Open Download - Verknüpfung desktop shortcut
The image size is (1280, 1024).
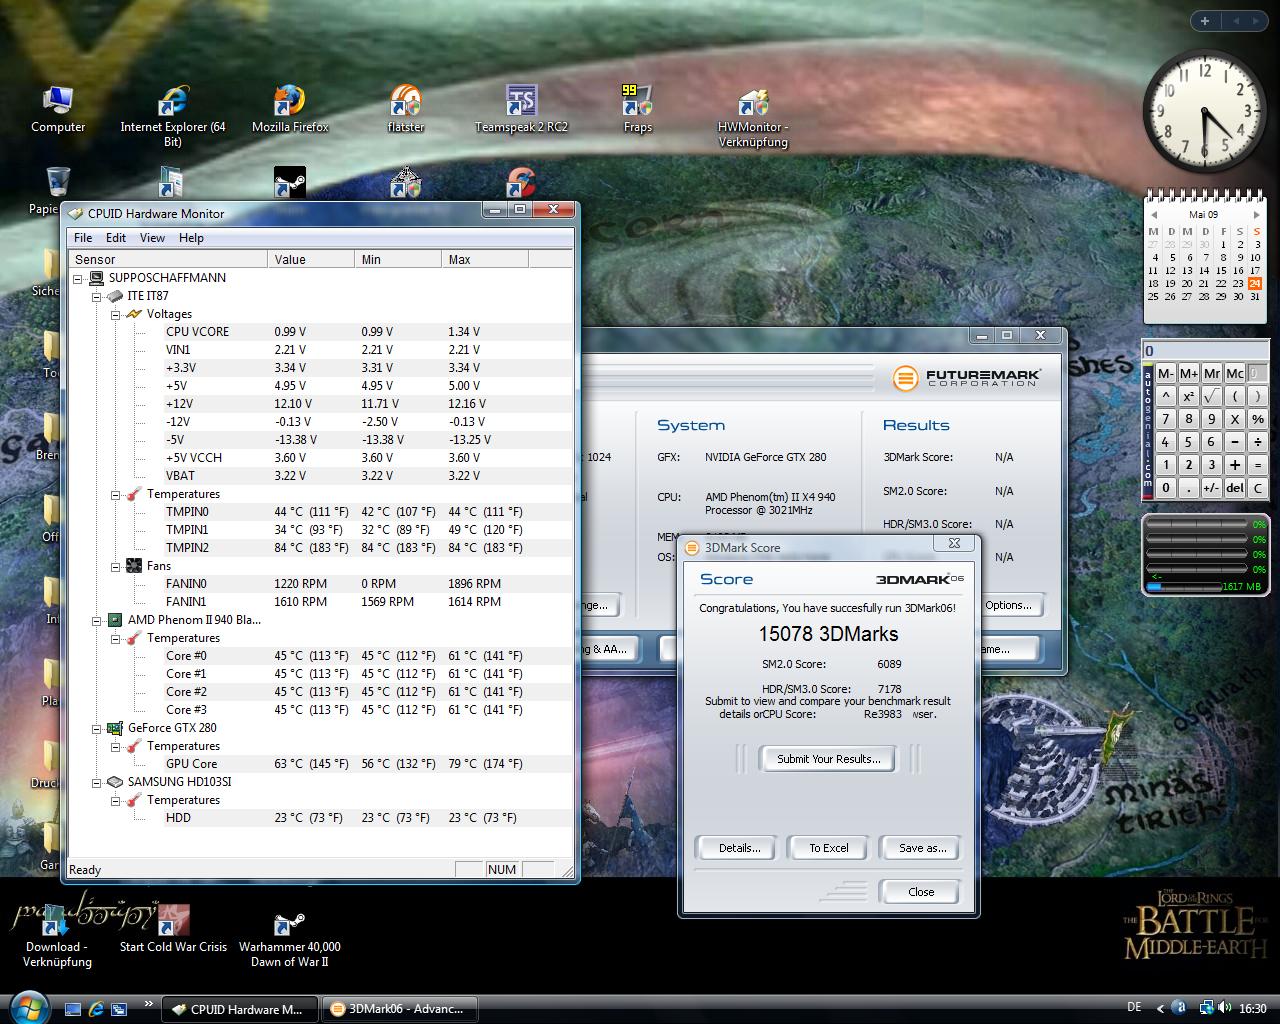coord(57,935)
